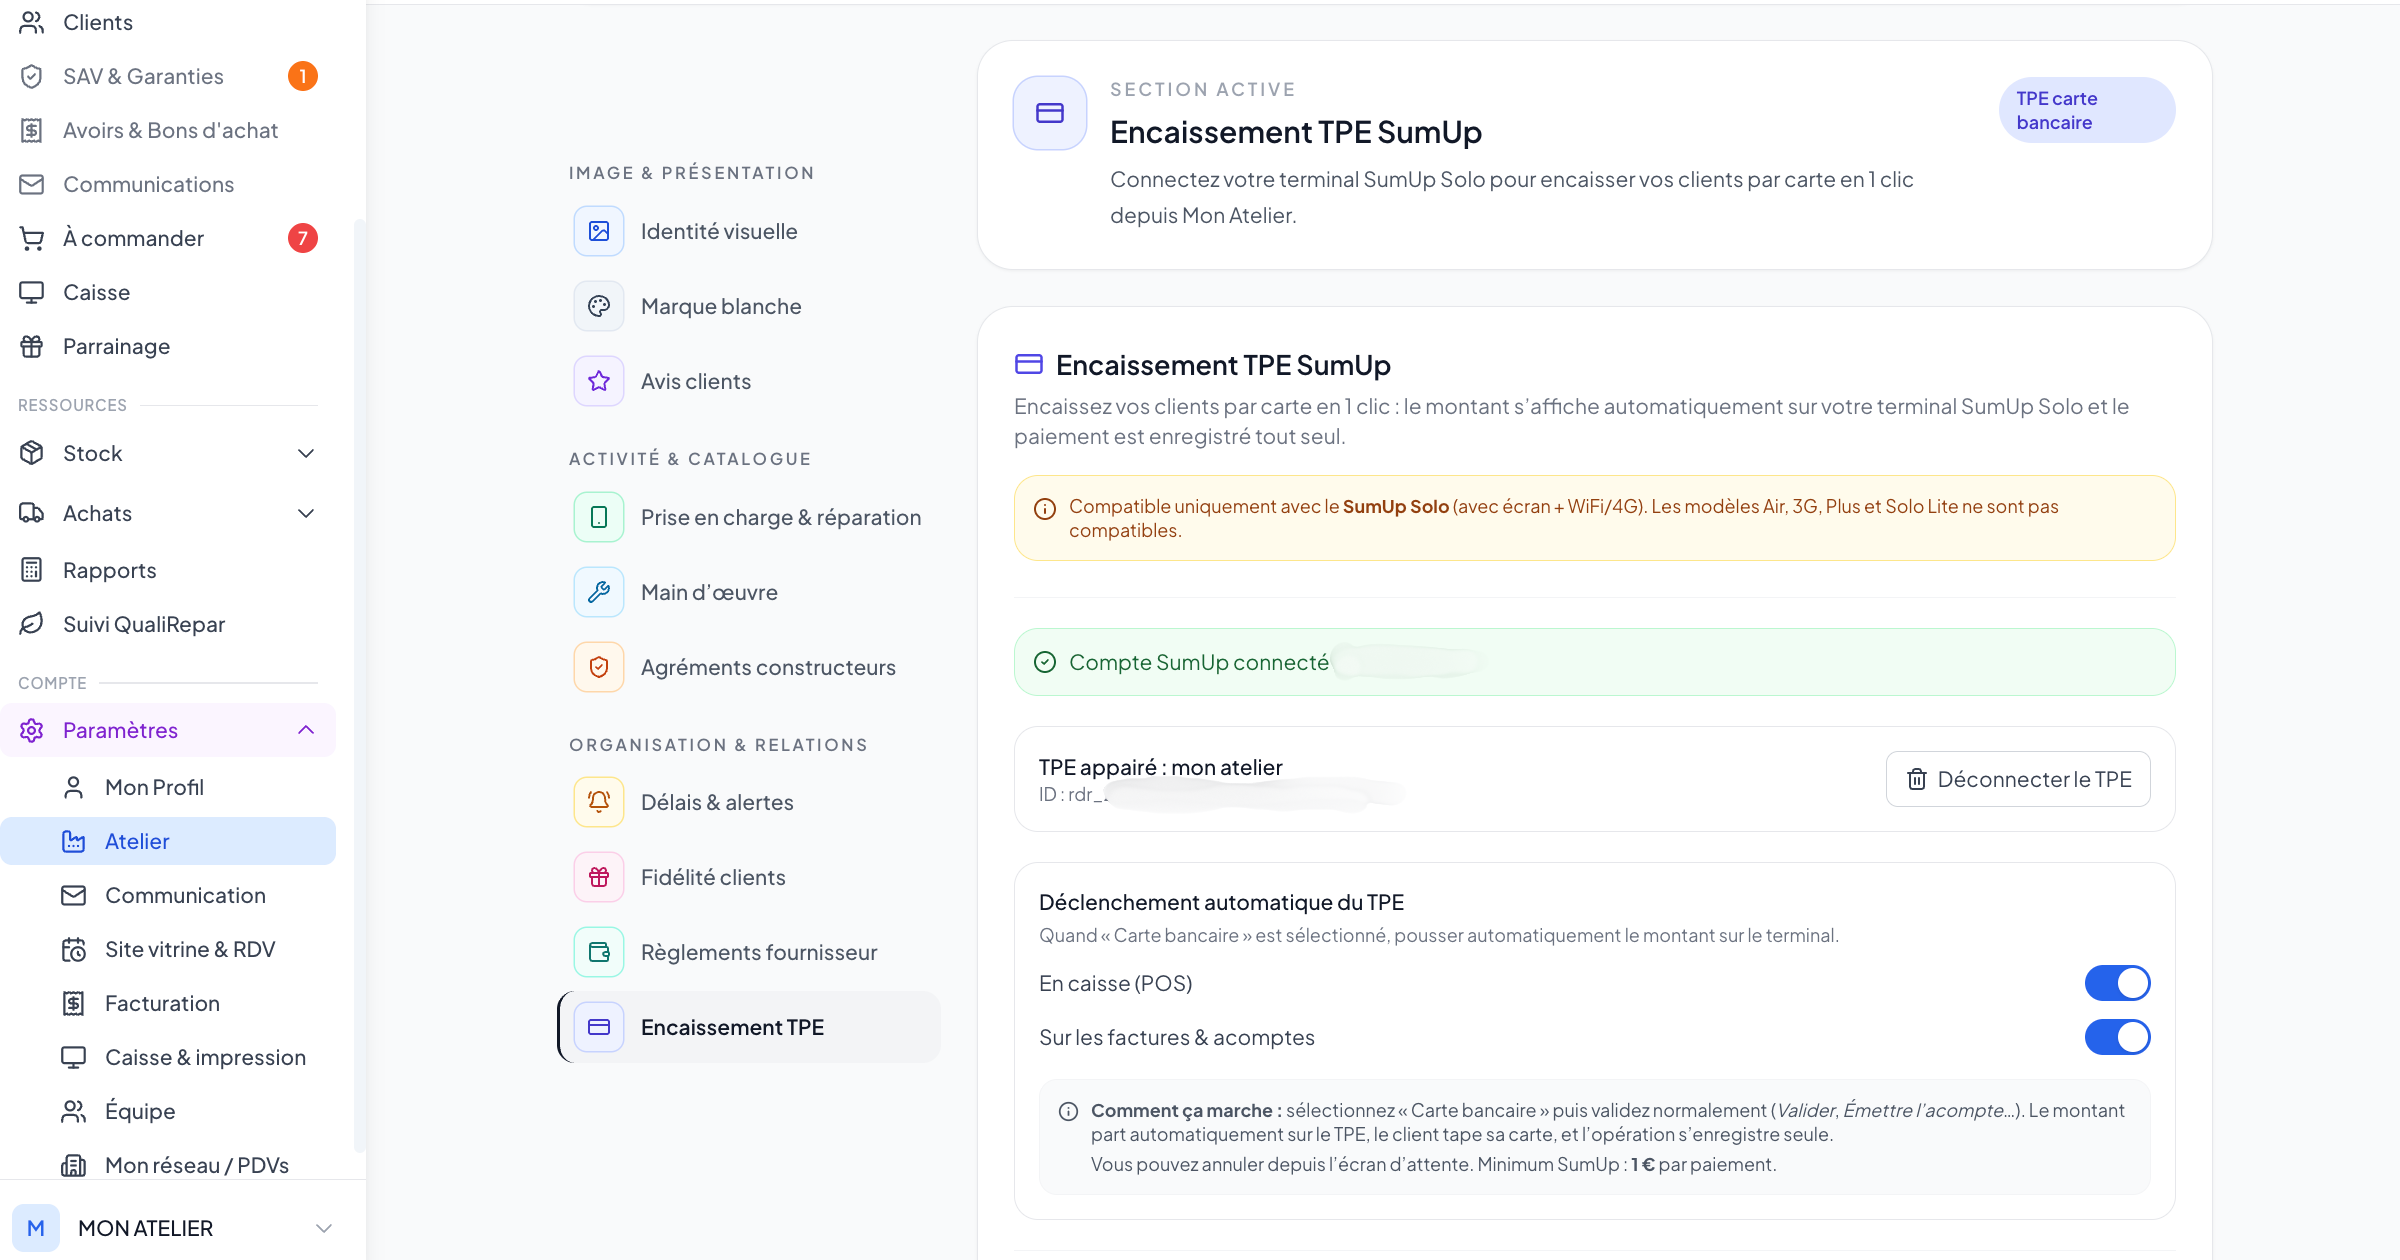Image resolution: width=2400 pixels, height=1260 pixels.
Task: Click the large card icon in Section active header
Action: tap(1050, 113)
